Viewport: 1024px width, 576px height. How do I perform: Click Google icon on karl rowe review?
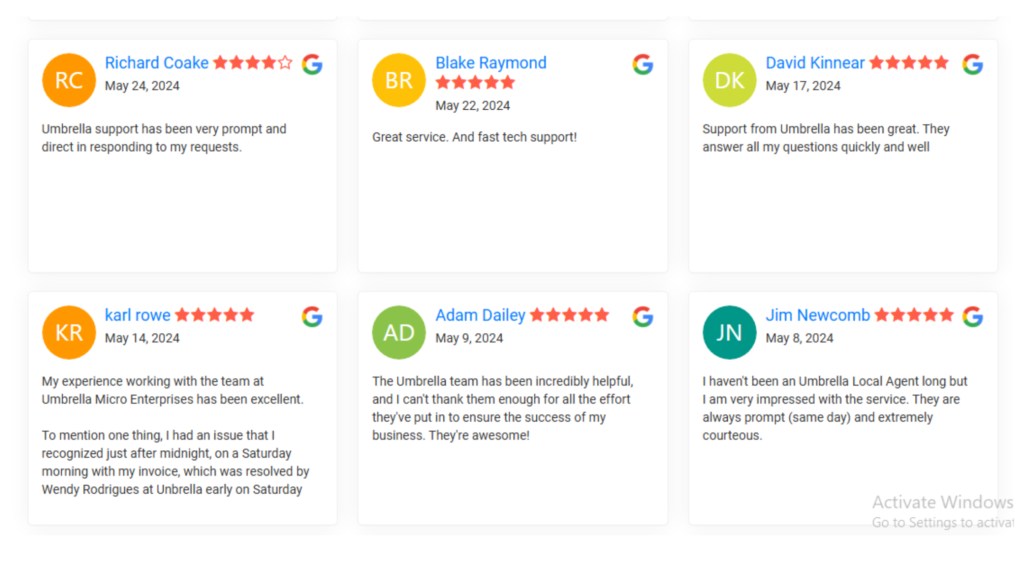click(x=312, y=316)
